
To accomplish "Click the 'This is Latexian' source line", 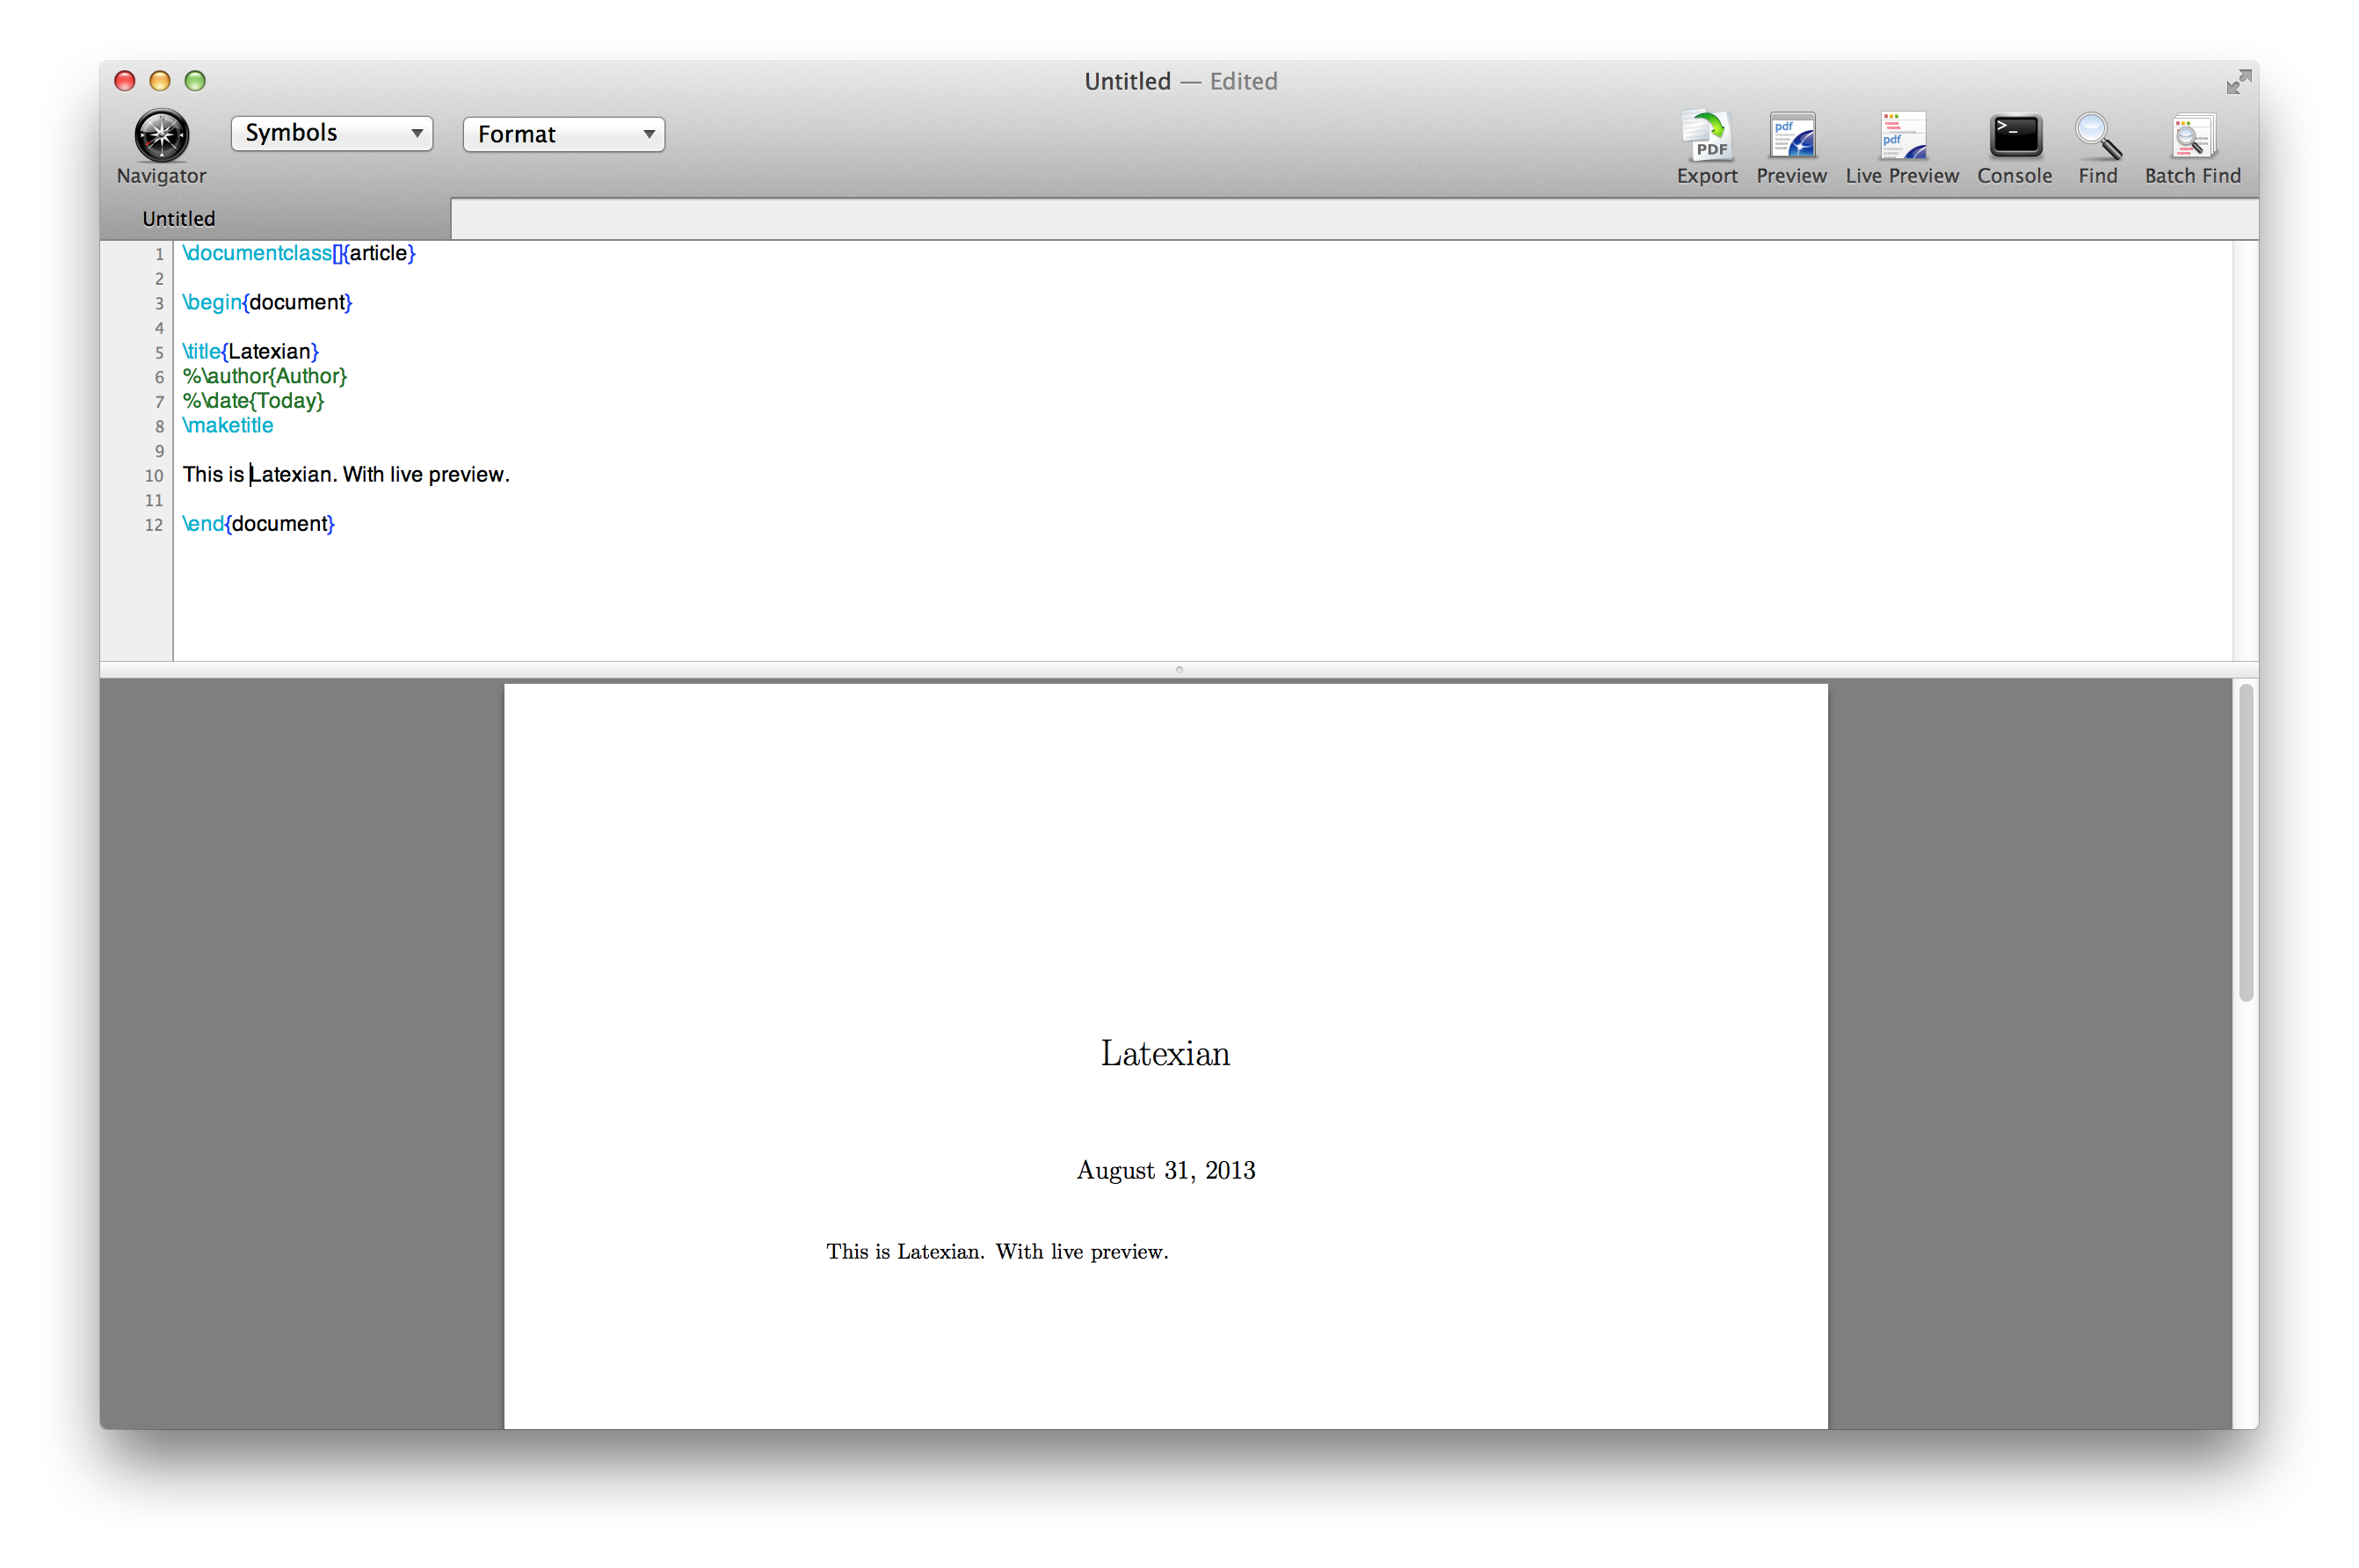I will pyautogui.click(x=346, y=474).
